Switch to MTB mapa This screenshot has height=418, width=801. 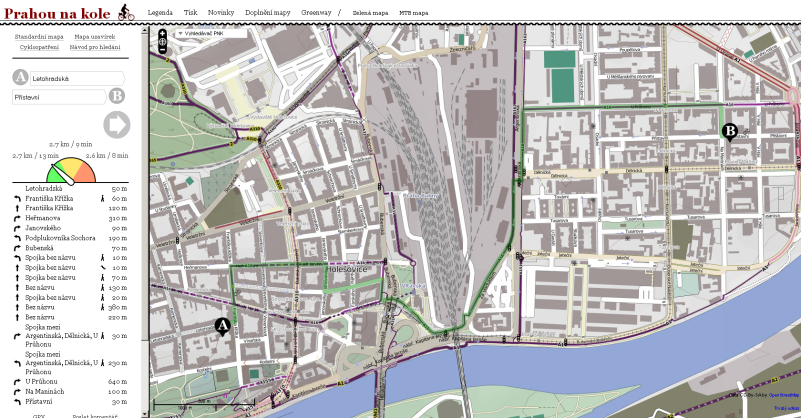point(414,13)
